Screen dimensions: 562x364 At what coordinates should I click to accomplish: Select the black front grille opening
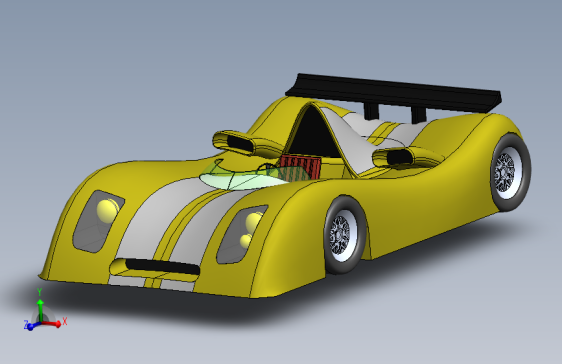(162, 267)
